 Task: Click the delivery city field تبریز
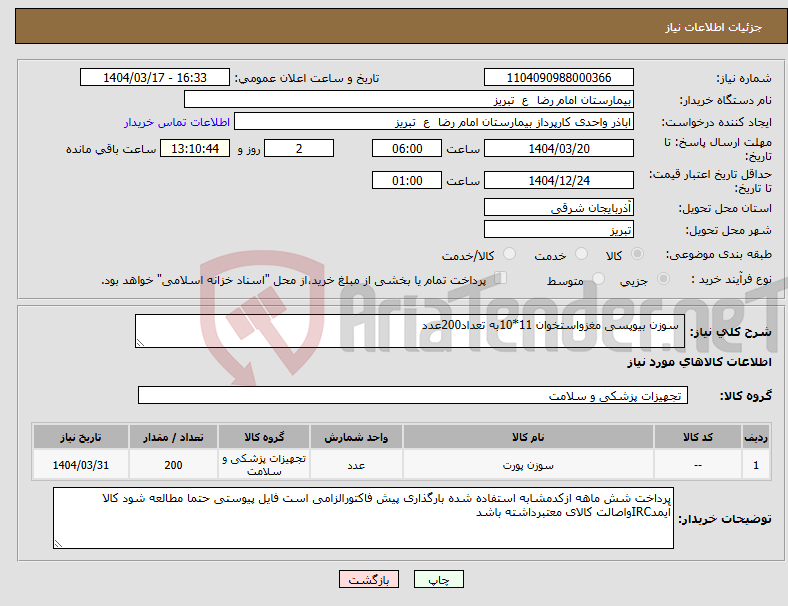pos(559,229)
